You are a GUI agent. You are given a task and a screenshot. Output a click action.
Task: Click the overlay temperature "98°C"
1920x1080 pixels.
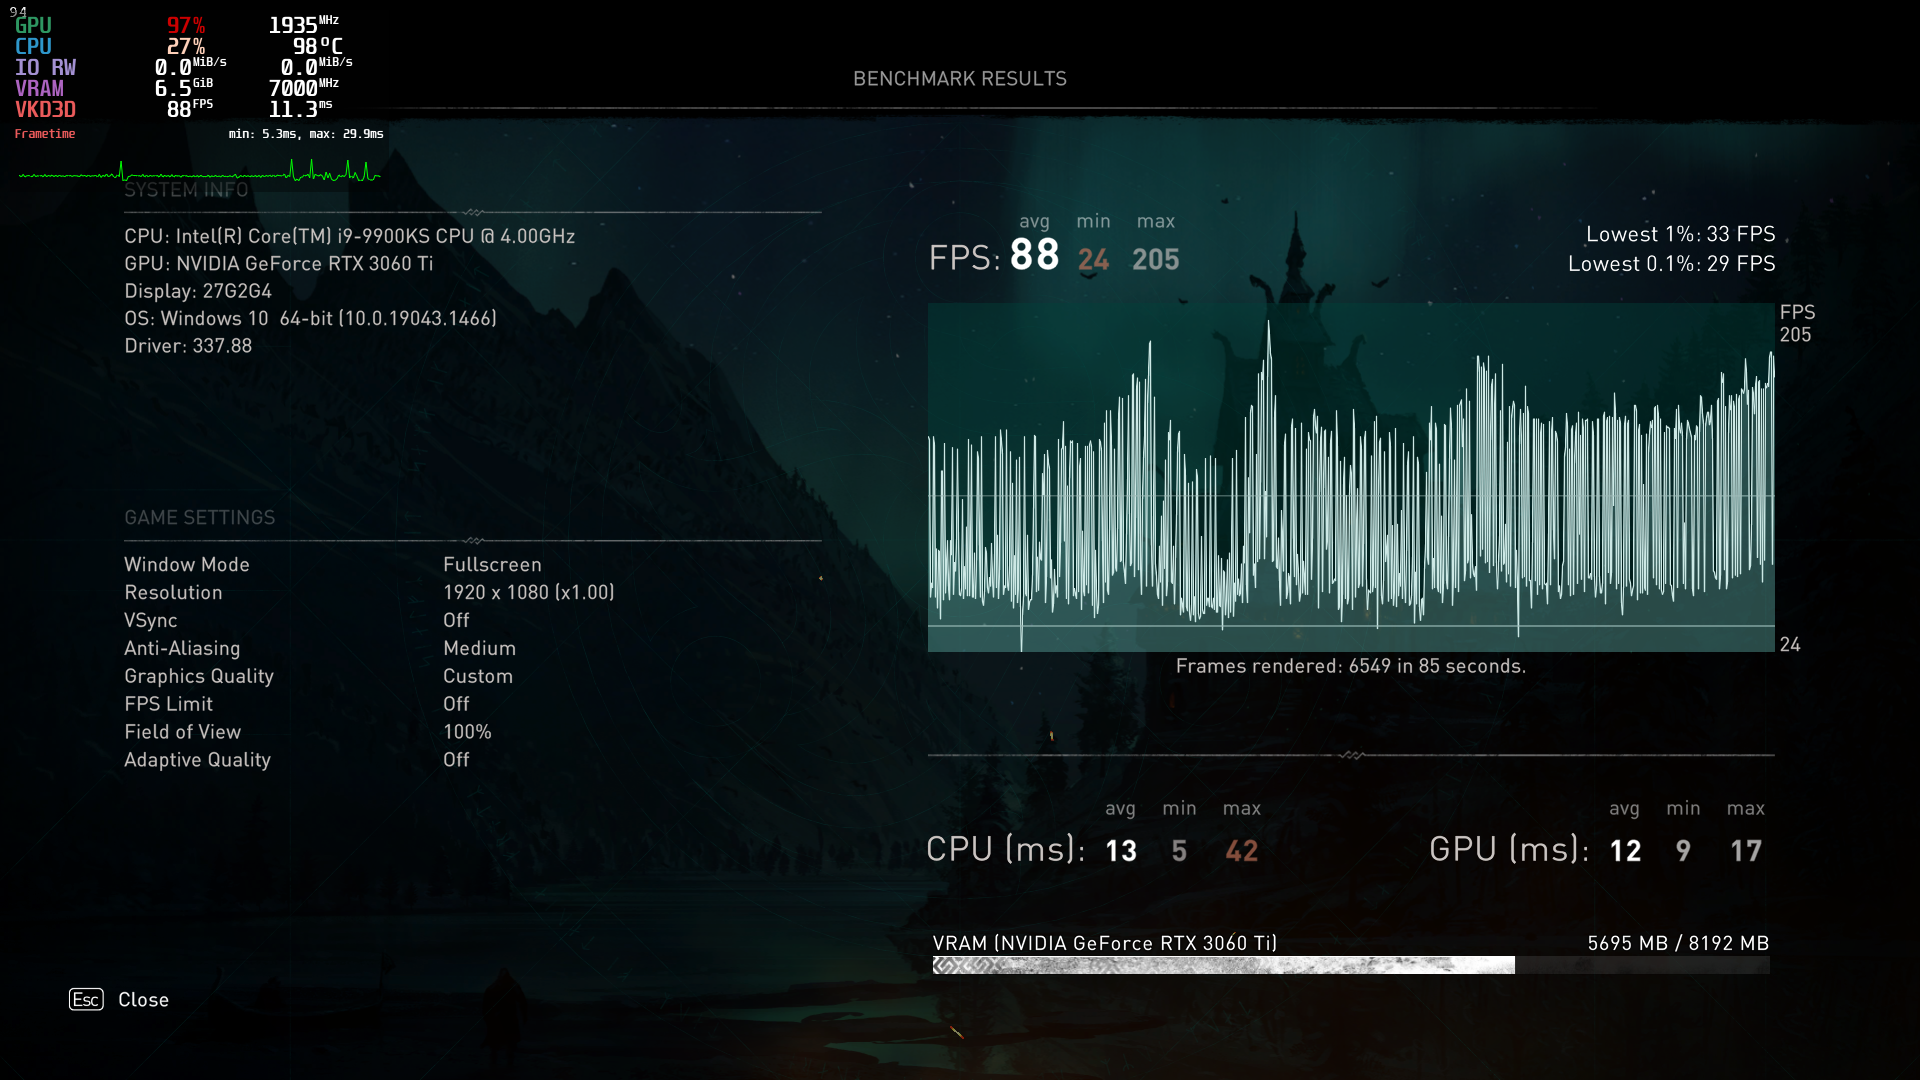pyautogui.click(x=318, y=47)
